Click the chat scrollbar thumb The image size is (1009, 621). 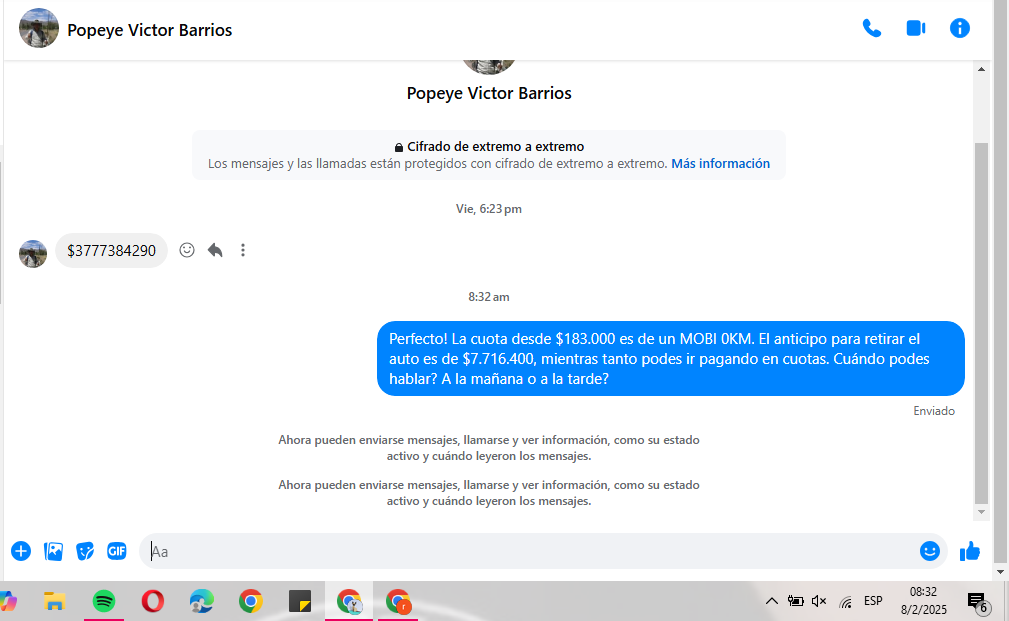pos(981,323)
